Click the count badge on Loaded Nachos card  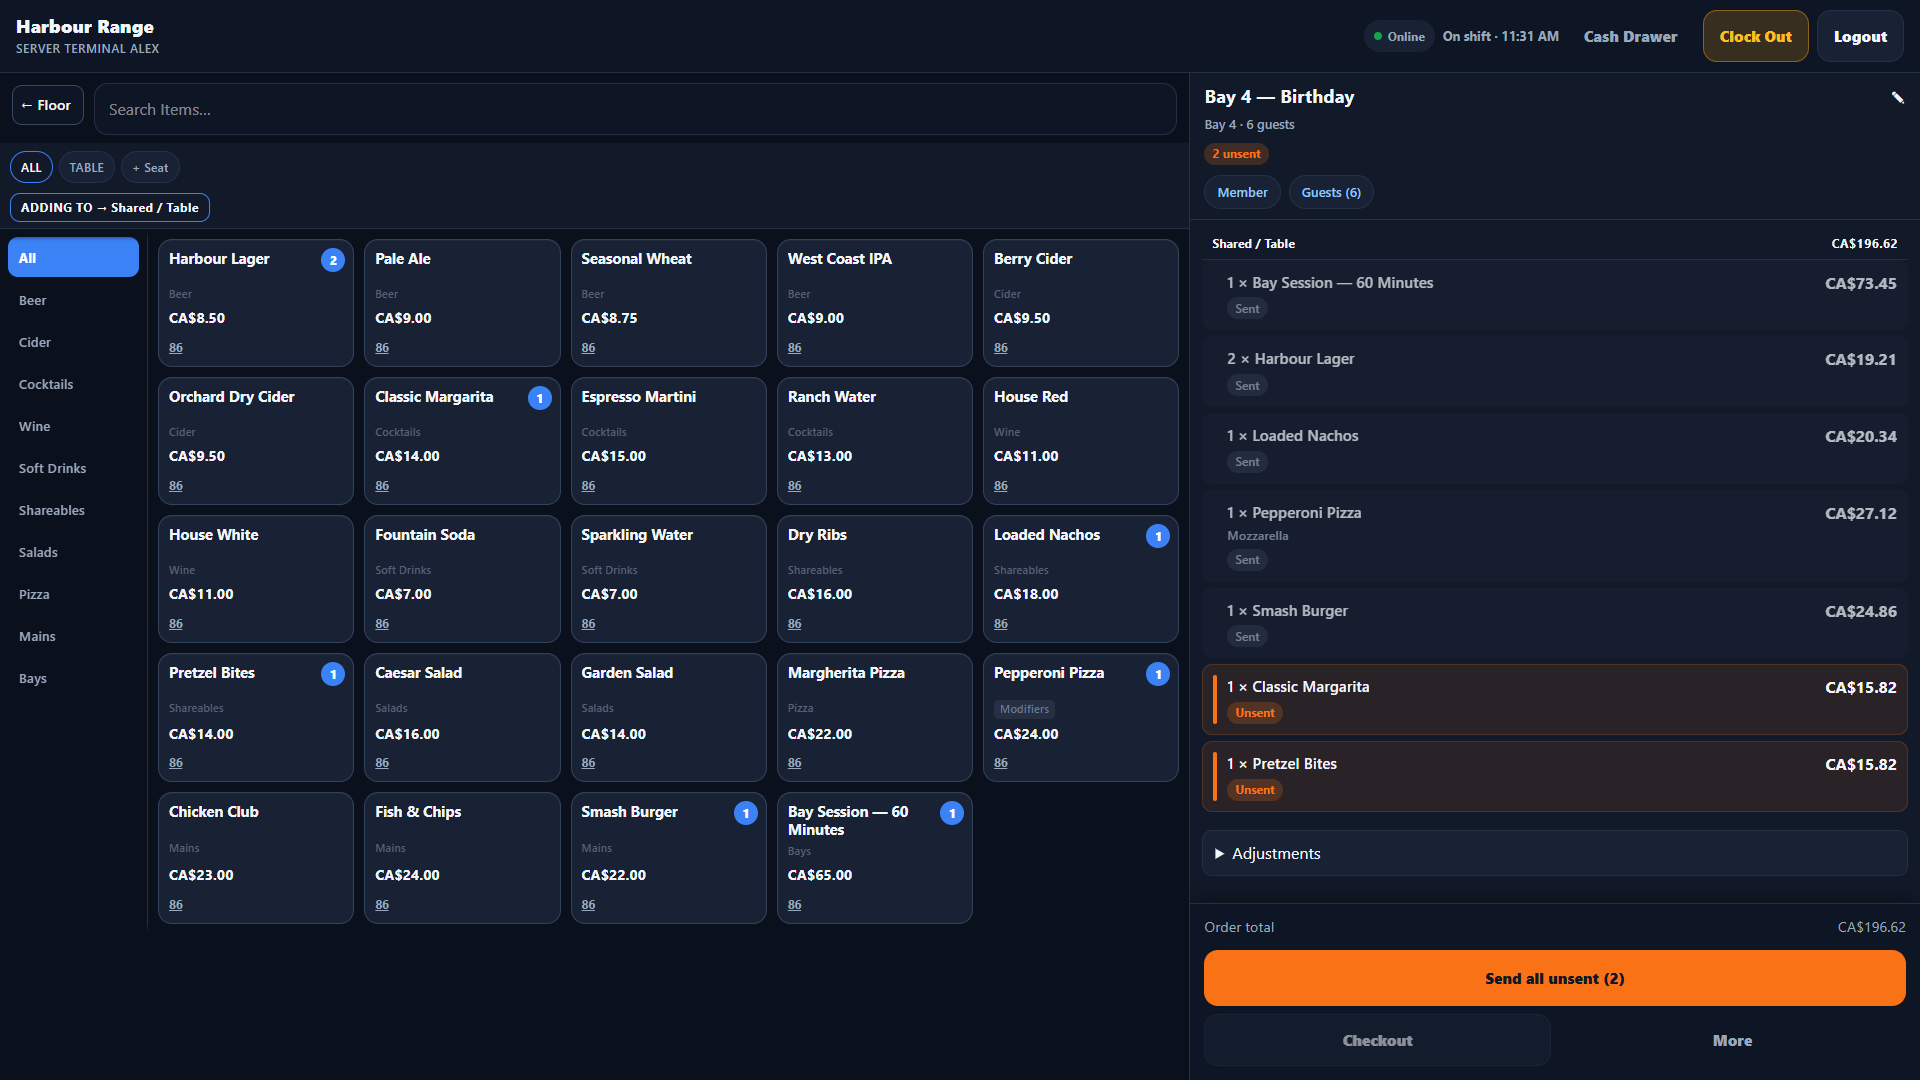tap(1158, 536)
